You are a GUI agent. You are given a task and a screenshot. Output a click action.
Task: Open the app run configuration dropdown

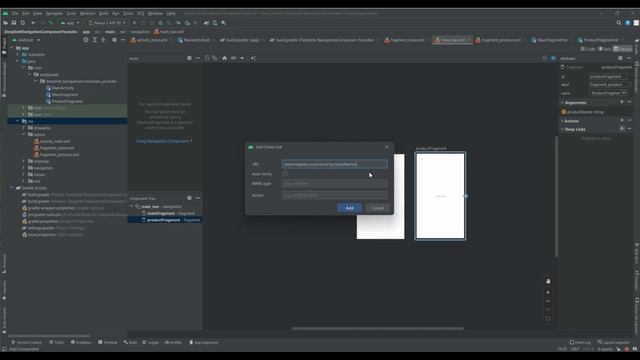coord(70,23)
